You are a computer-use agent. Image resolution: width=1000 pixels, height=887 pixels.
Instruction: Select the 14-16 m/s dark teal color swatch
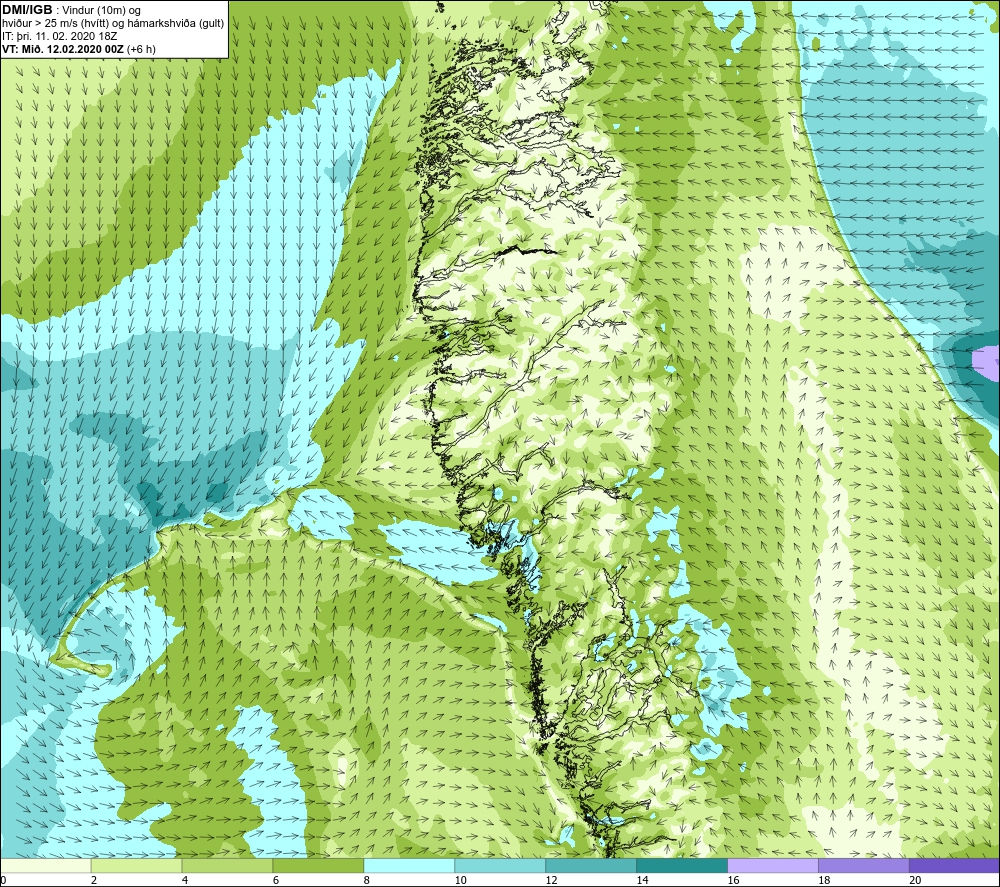point(682,866)
